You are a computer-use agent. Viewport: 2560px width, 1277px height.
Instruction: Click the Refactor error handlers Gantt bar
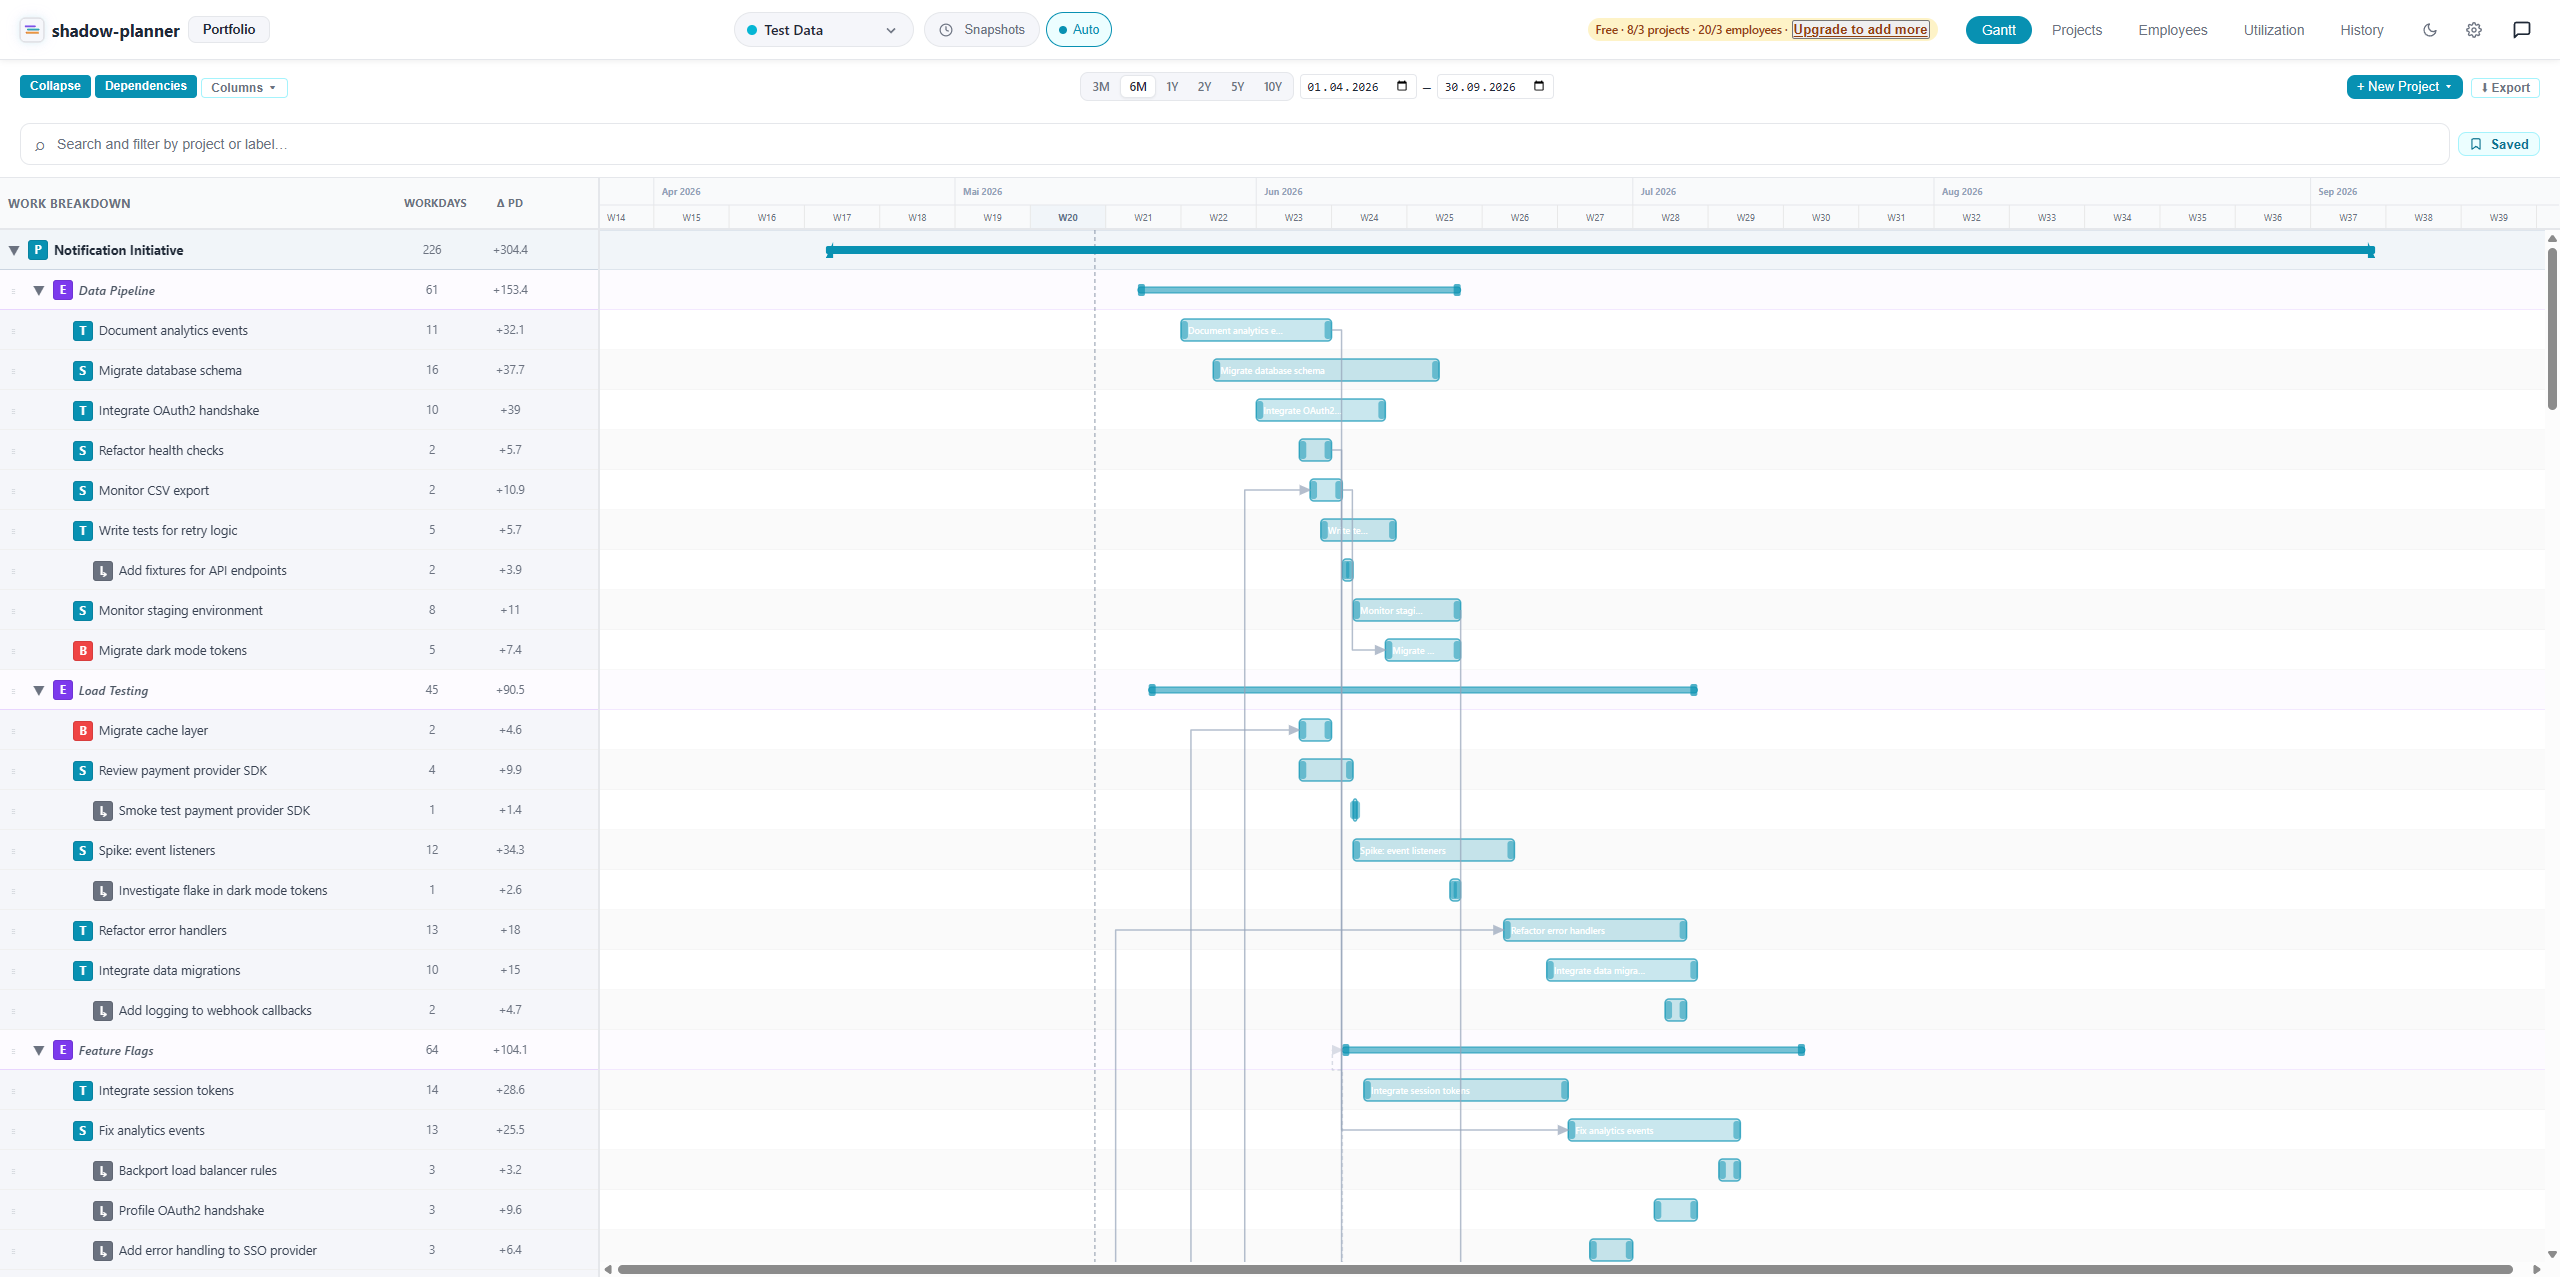tap(1595, 930)
